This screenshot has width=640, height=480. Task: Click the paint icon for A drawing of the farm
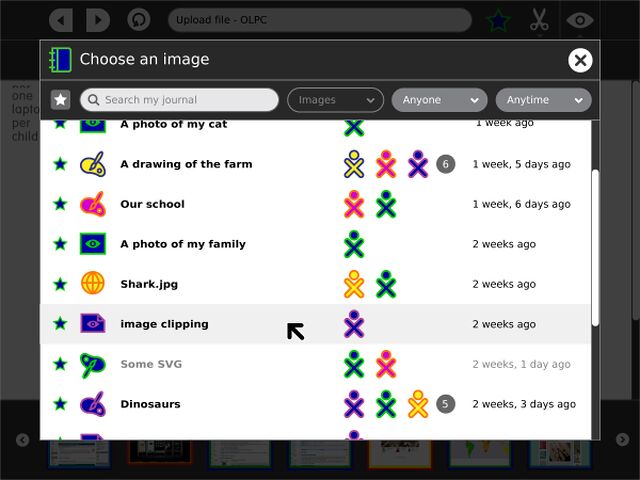93,164
